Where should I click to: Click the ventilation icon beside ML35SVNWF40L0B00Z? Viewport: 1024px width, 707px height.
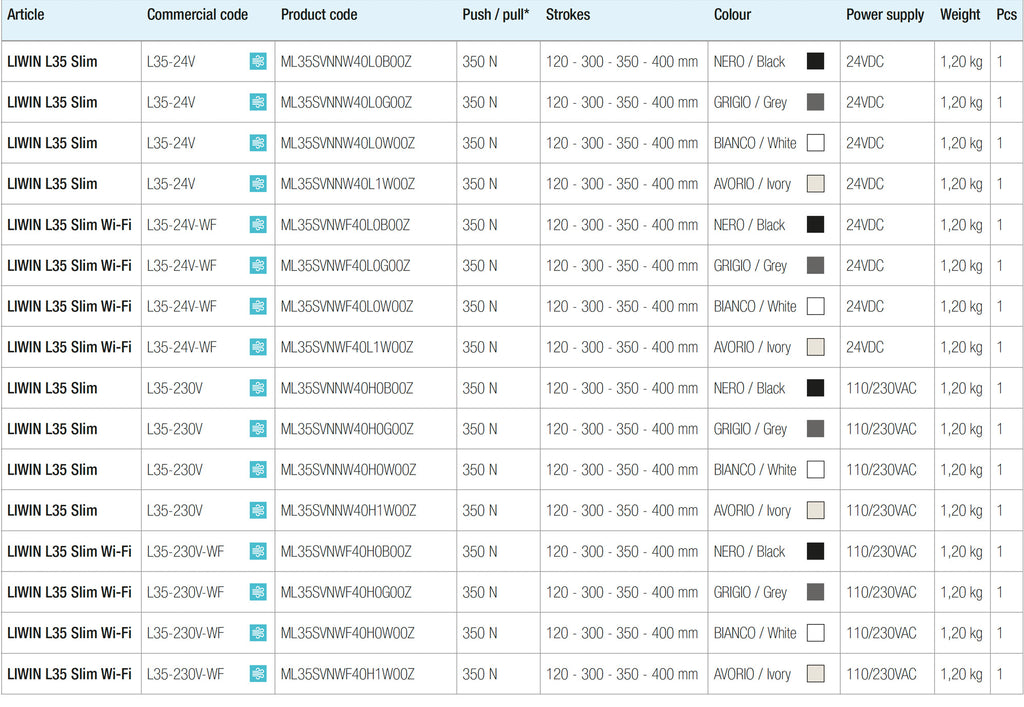point(258,225)
